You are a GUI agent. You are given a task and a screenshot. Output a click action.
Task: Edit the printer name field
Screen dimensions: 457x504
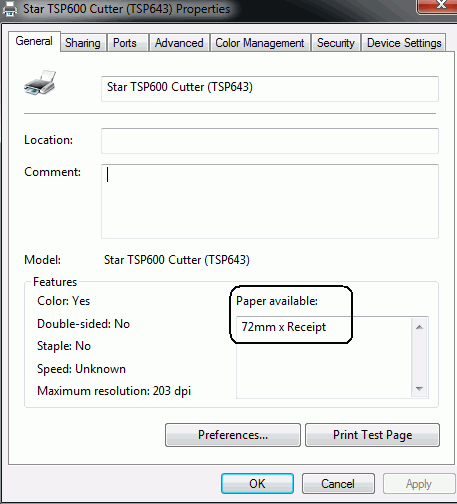tap(270, 89)
